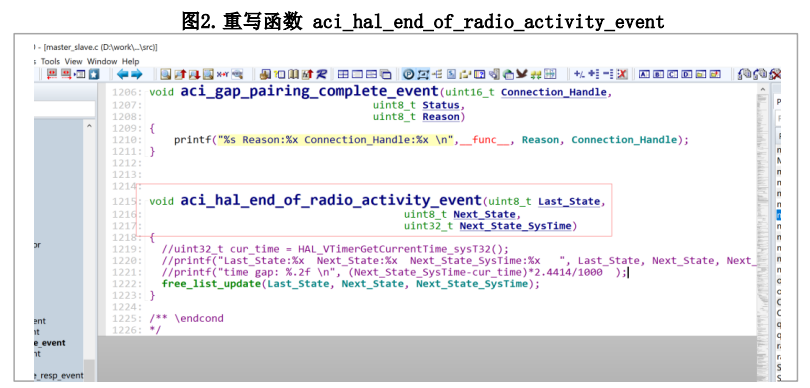This screenshot has height=388, width=810.
Task: Click the \endcond comment text
Action: coord(199,318)
